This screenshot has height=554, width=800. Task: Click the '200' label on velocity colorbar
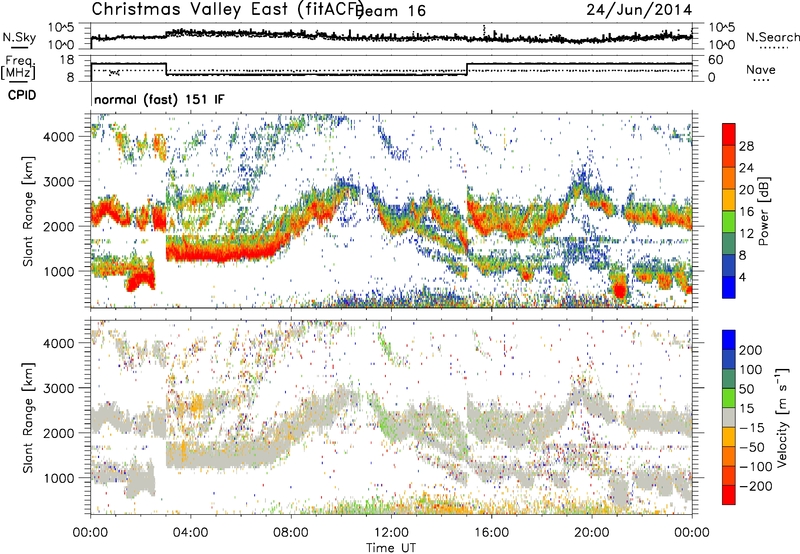(751, 350)
